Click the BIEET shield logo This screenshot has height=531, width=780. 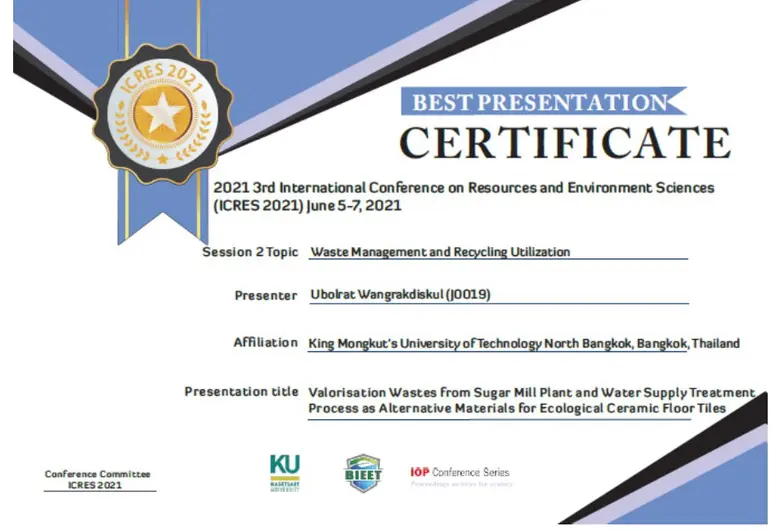[x=362, y=472]
